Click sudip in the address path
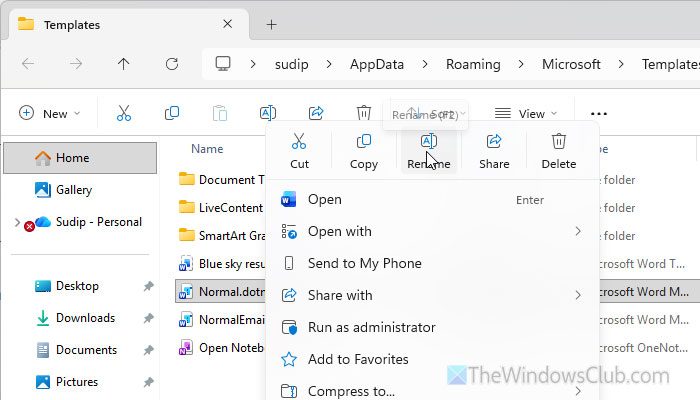Screen dimensions: 700x400 [292, 64]
